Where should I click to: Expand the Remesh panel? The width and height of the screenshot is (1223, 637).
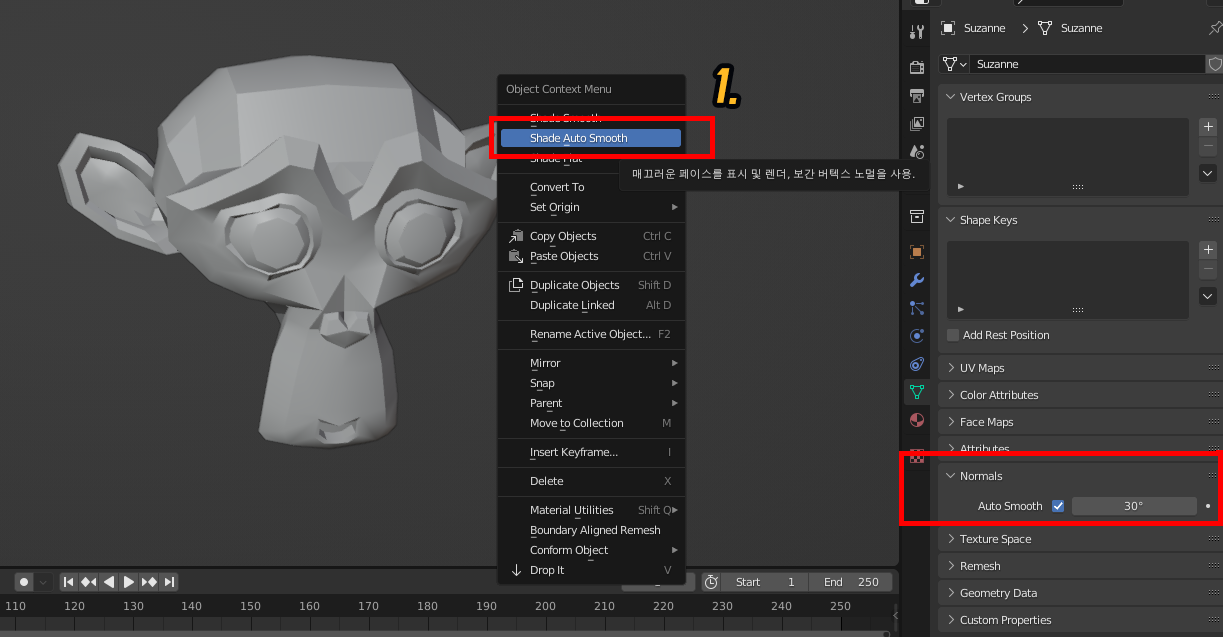(951, 566)
